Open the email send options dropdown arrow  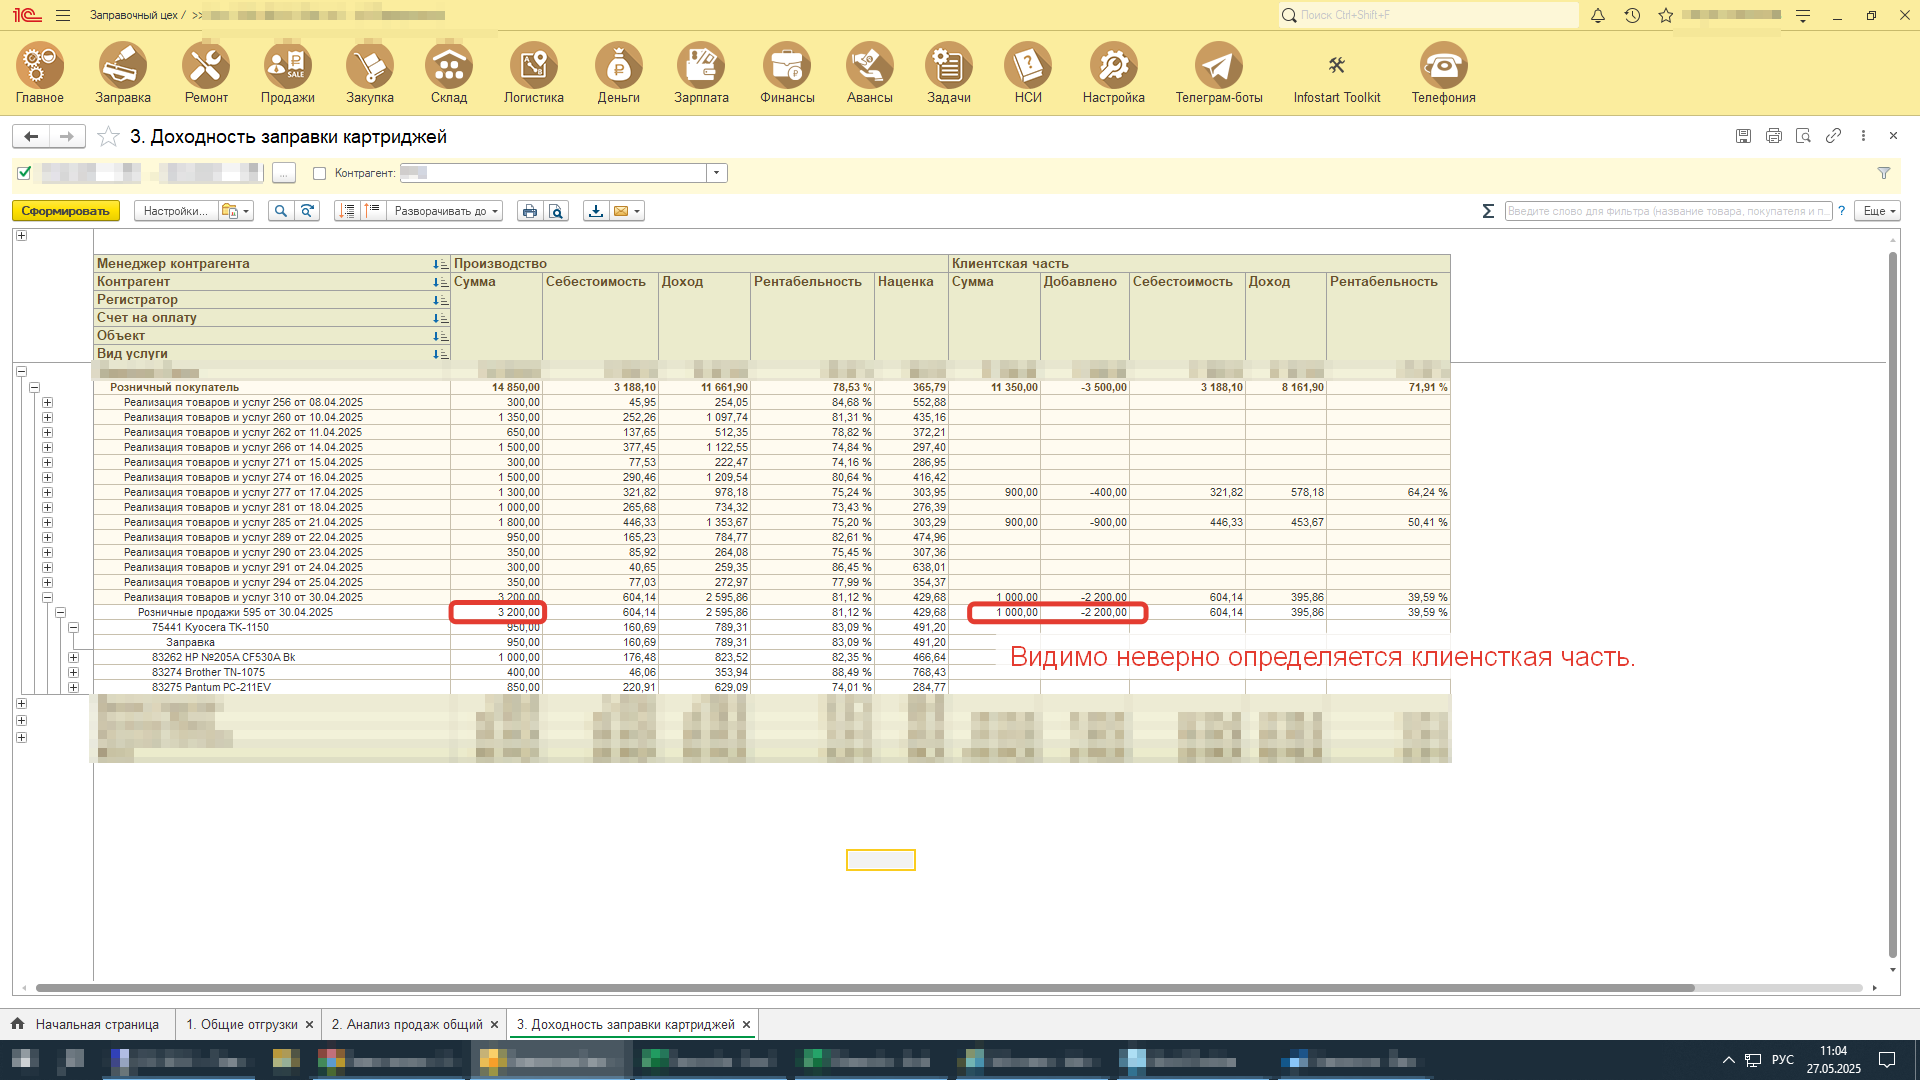637,211
